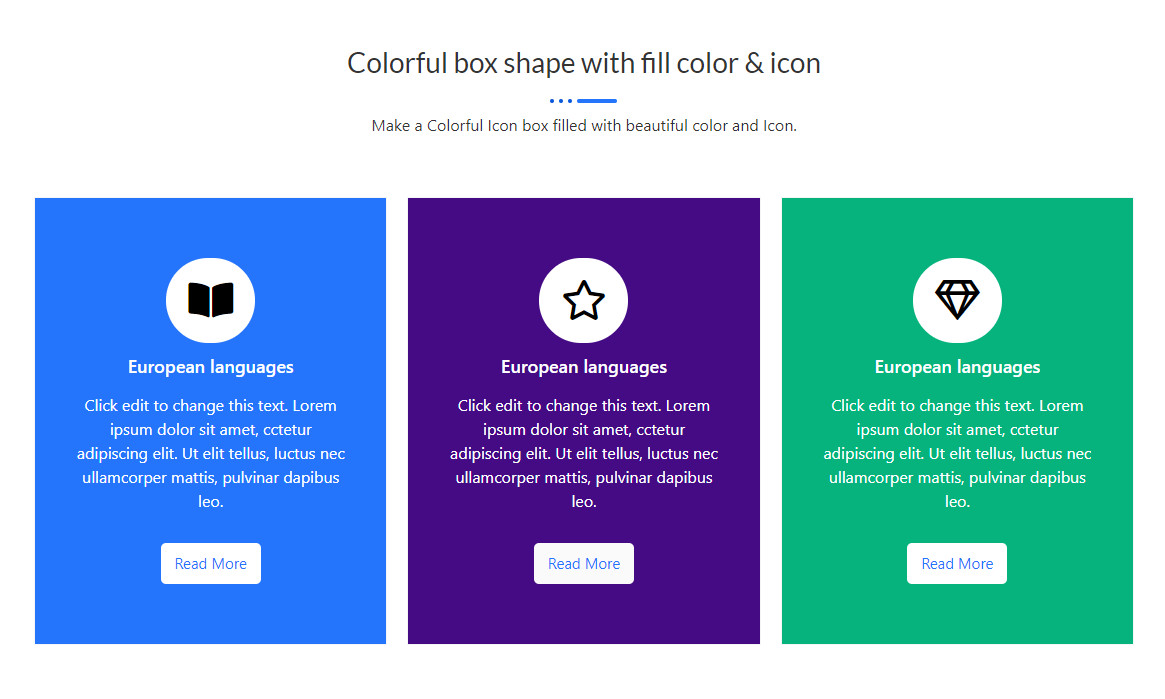This screenshot has width=1165, height=699.
Task: Click the subtitle 'Make a Colorful Icon box'
Action: pyautogui.click(x=584, y=126)
